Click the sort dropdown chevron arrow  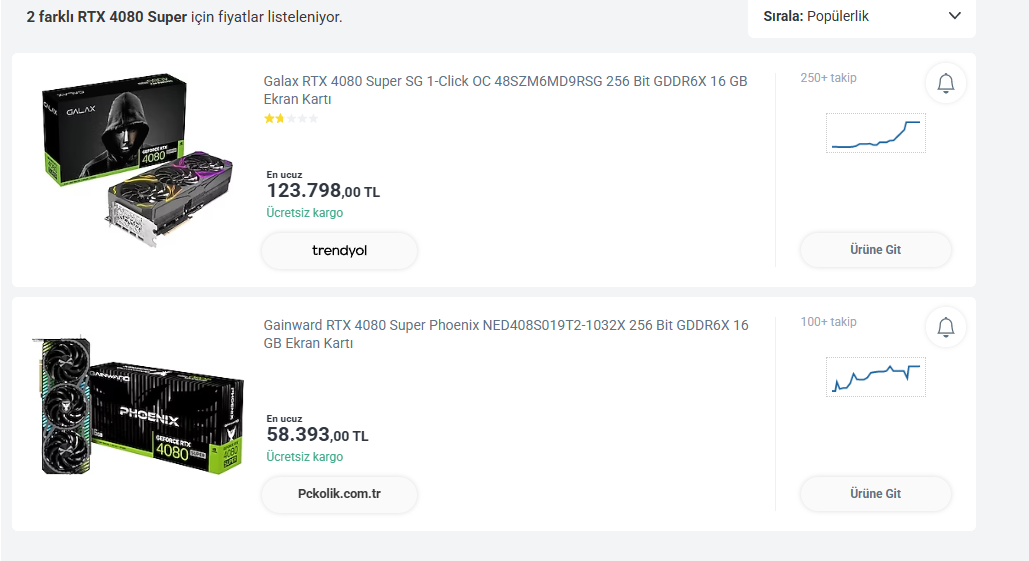954,16
